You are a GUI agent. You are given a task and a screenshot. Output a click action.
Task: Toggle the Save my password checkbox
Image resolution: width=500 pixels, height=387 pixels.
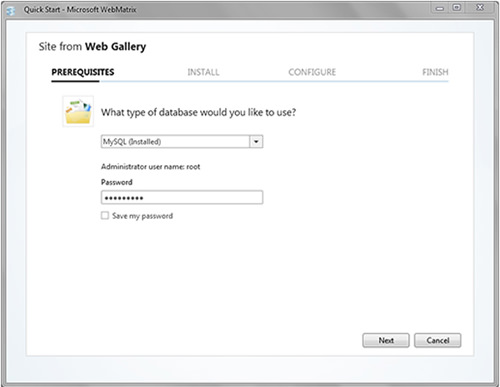105,216
